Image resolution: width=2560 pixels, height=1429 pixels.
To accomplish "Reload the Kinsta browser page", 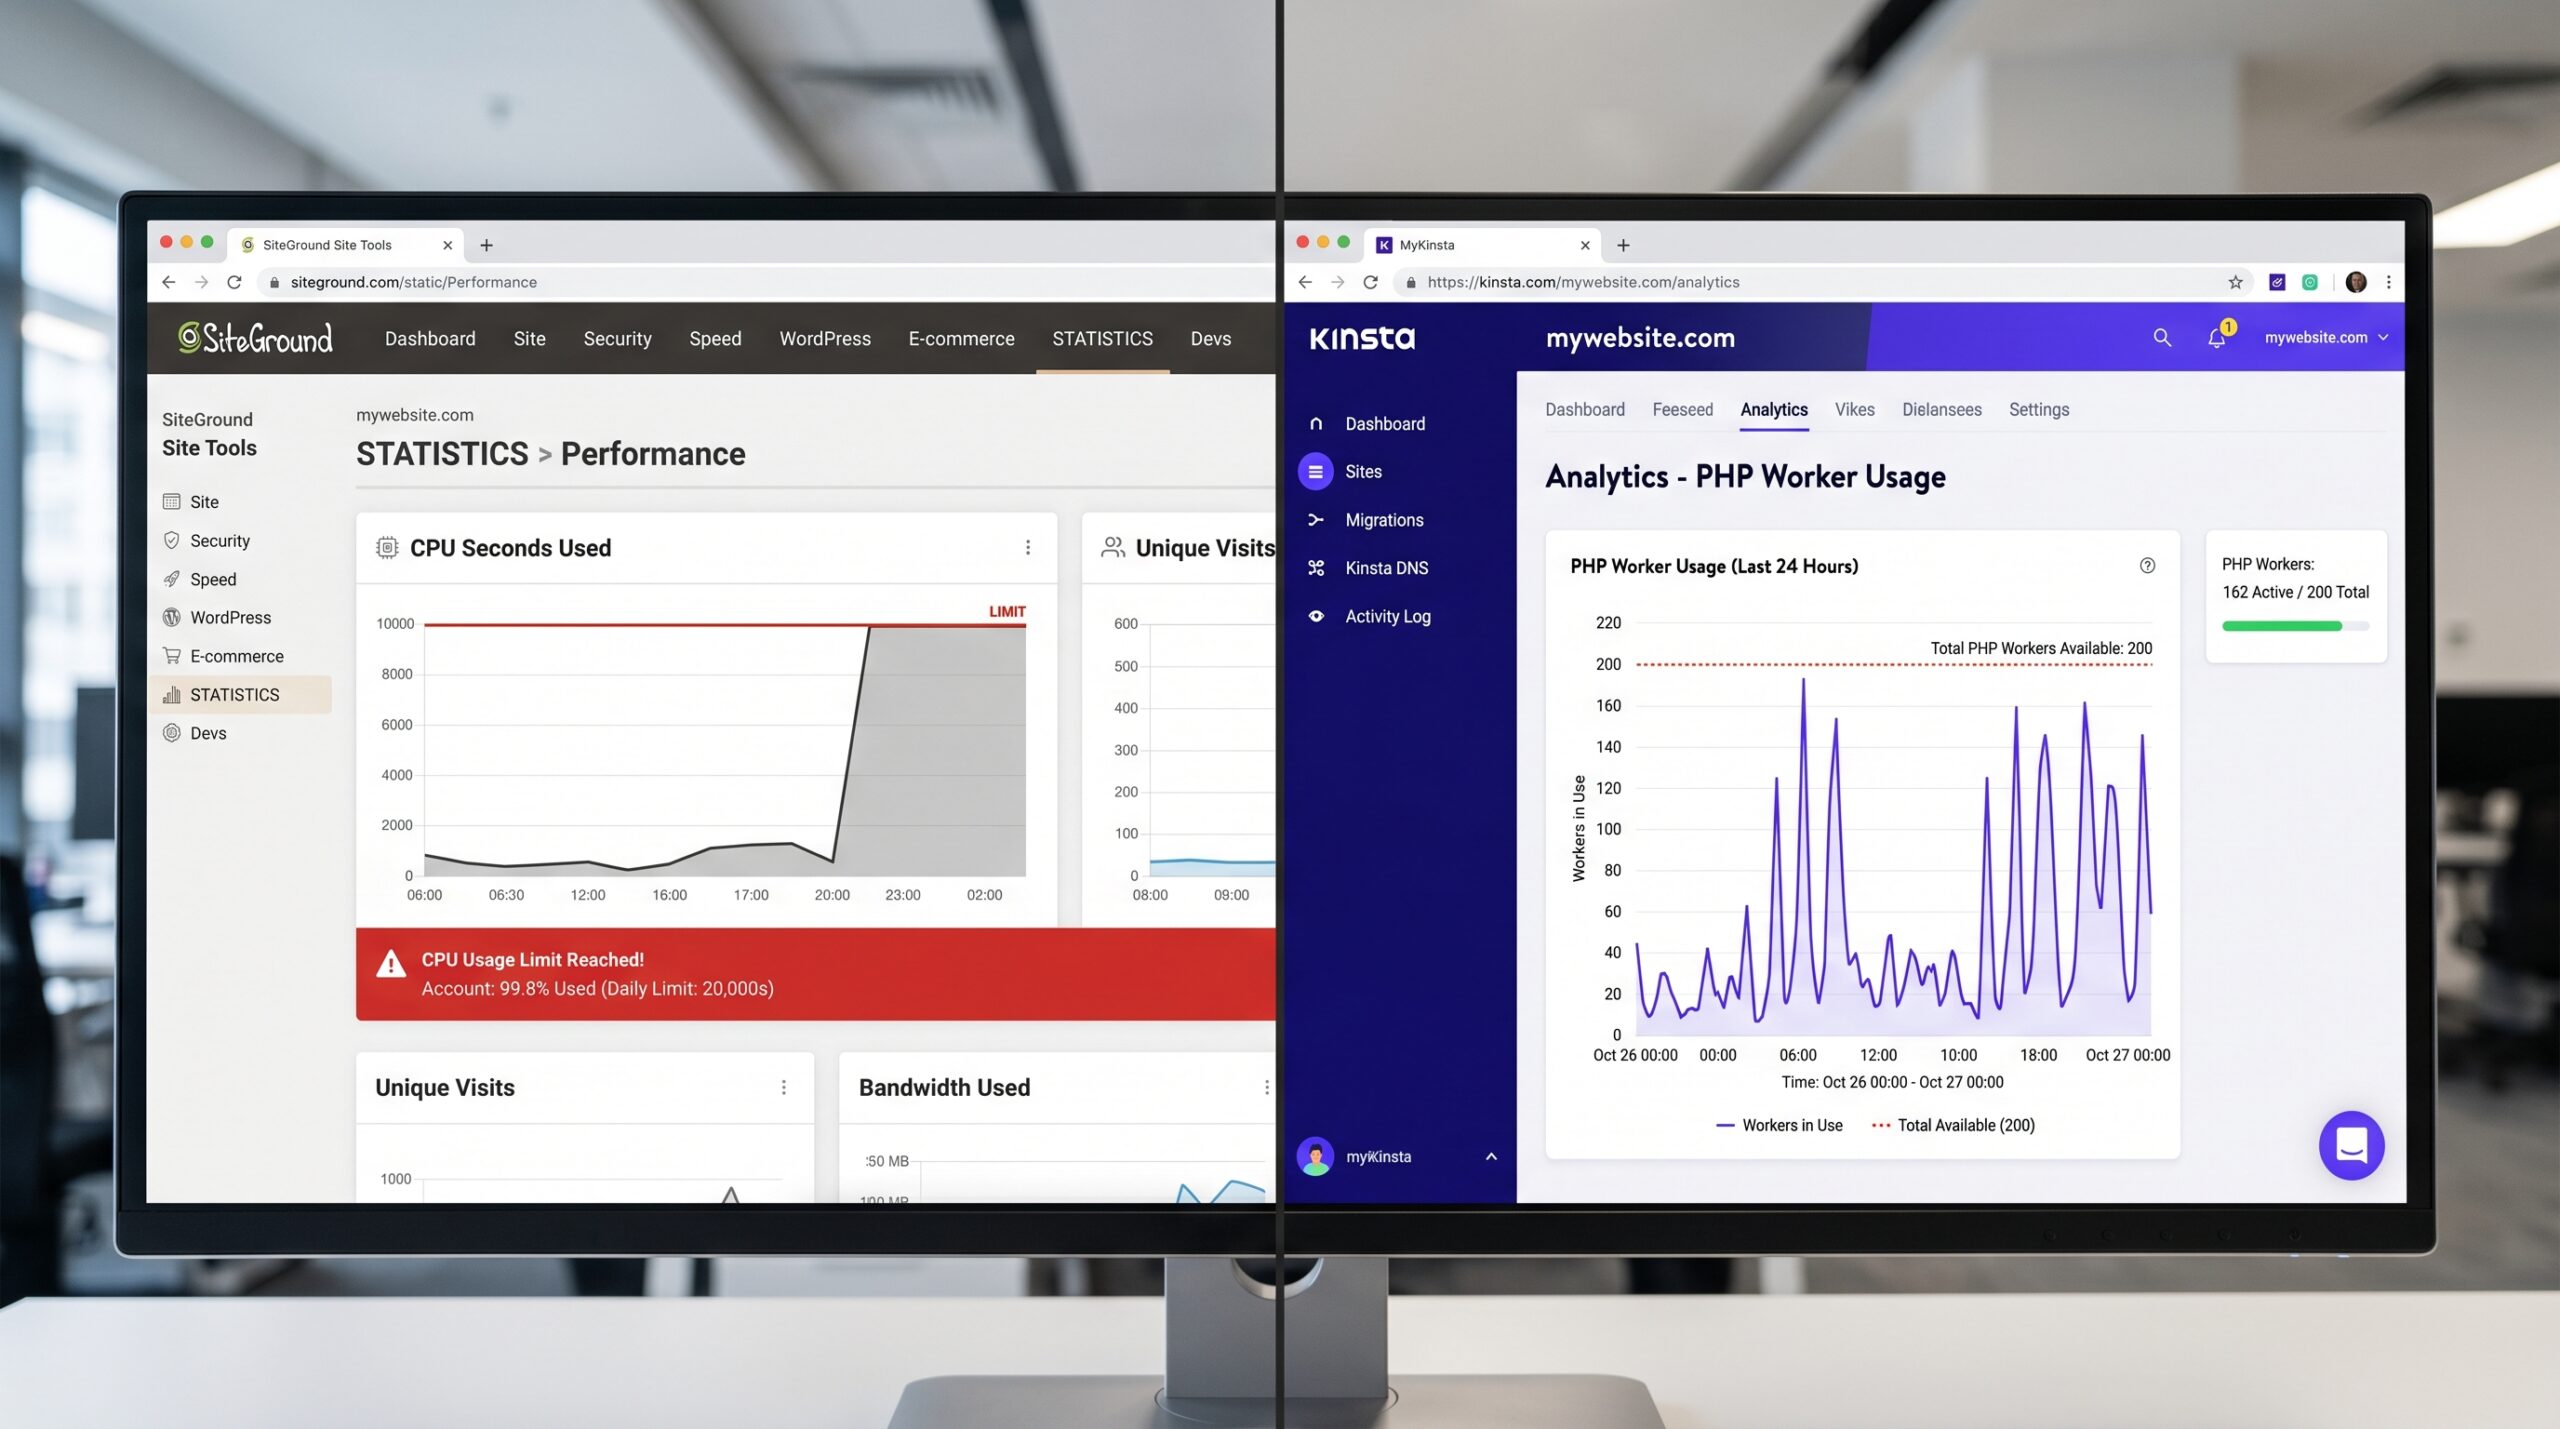I will click(1370, 283).
